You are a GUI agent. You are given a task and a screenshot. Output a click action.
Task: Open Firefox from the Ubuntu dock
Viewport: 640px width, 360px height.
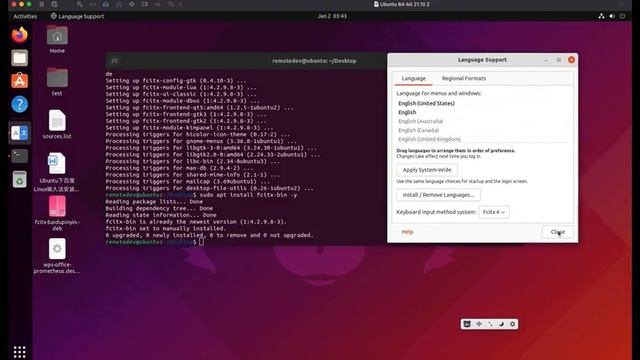(19, 35)
